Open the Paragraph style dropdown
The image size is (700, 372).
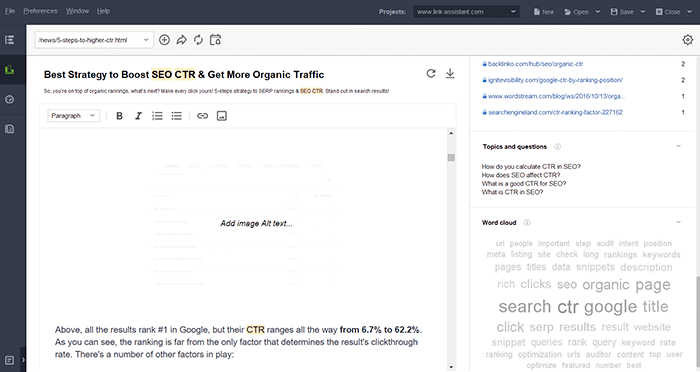[74, 116]
